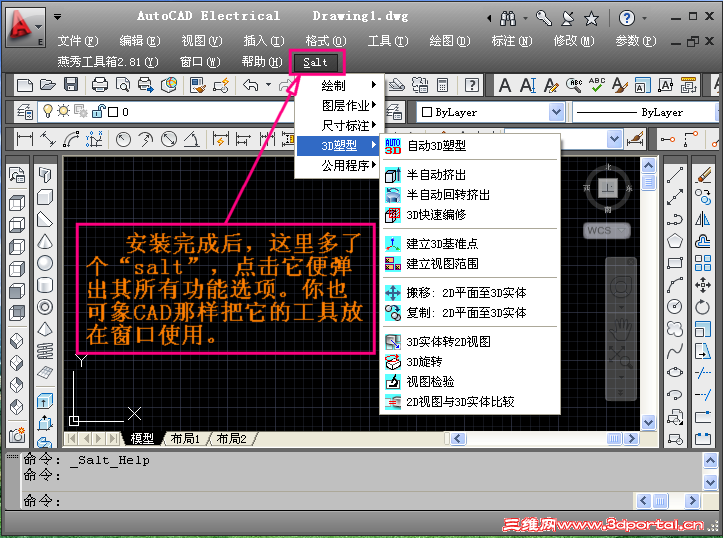The height and width of the screenshot is (538, 723).
Task: Expand the 尺寸标注 submenu
Action: [x=338, y=125]
